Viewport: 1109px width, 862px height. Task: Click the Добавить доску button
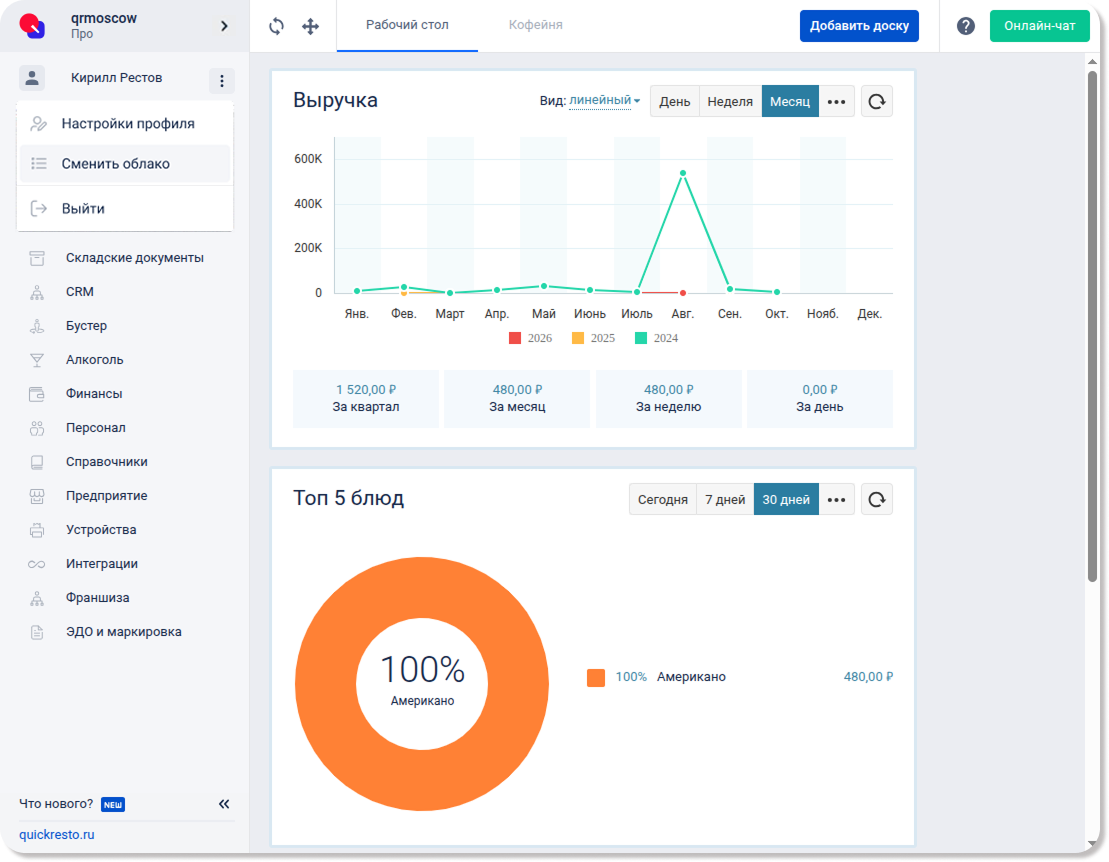click(x=859, y=26)
